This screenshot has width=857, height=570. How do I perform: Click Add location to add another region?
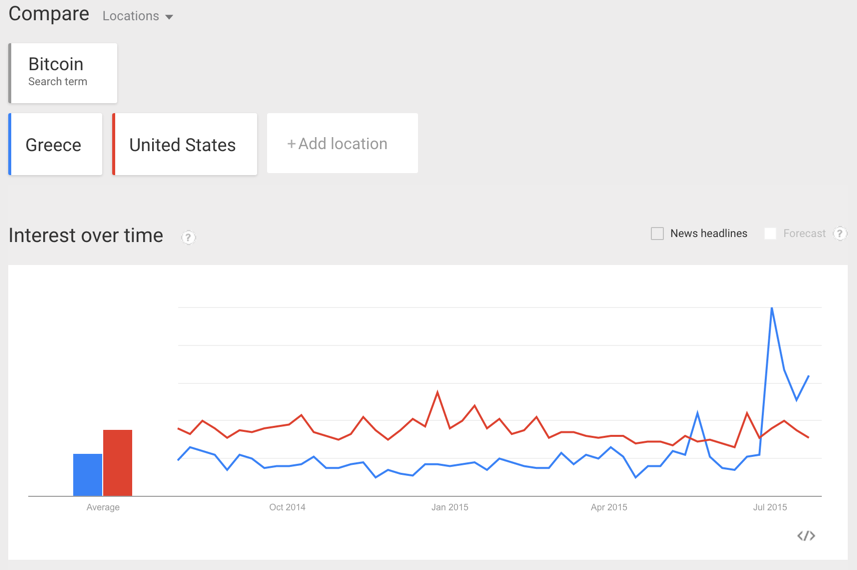click(x=342, y=144)
